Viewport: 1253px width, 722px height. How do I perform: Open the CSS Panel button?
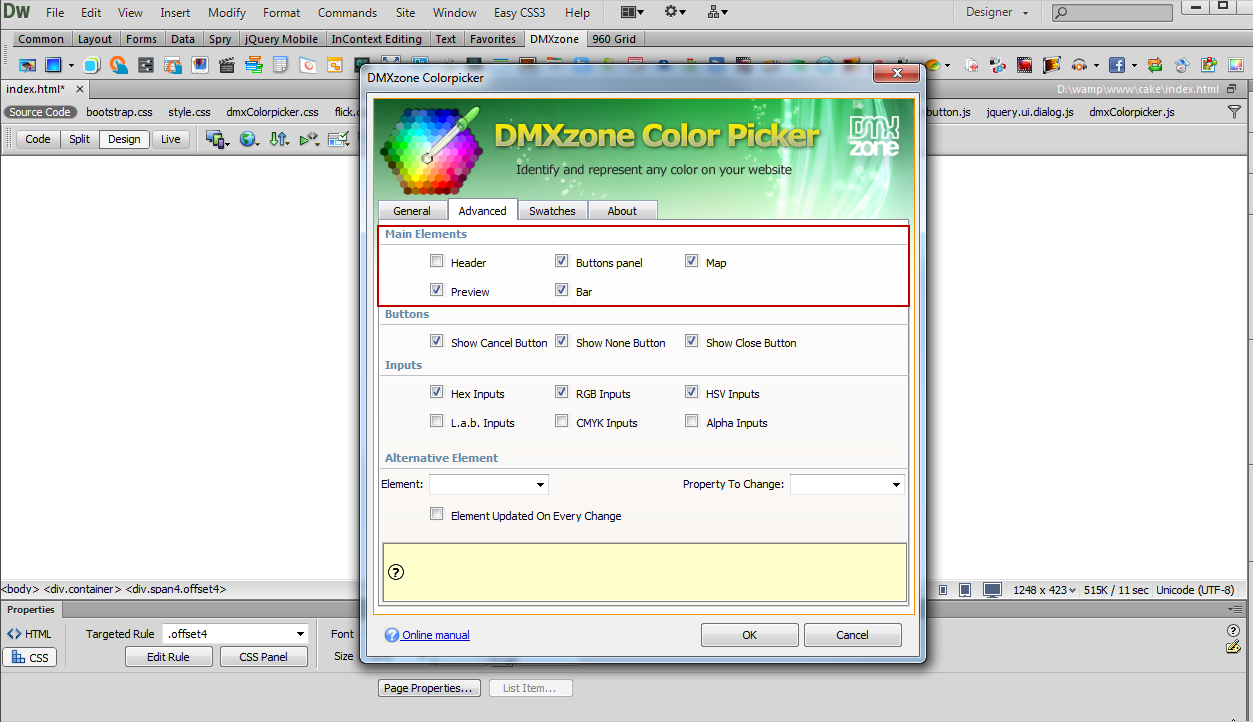263,657
